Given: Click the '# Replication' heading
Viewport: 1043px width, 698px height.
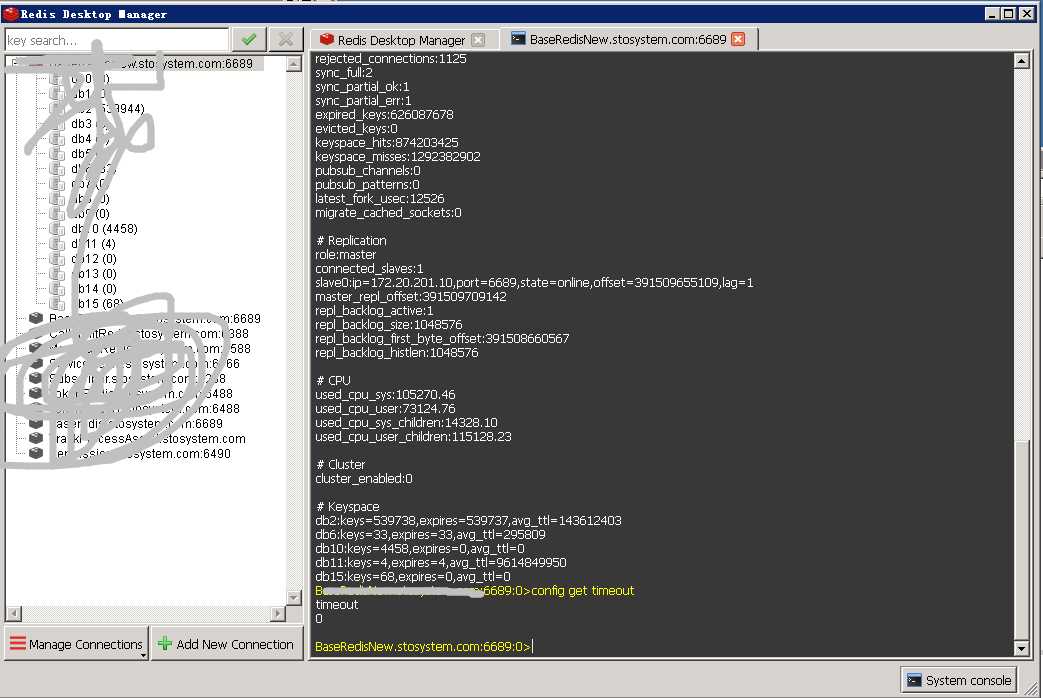Looking at the screenshot, I should click(x=351, y=240).
